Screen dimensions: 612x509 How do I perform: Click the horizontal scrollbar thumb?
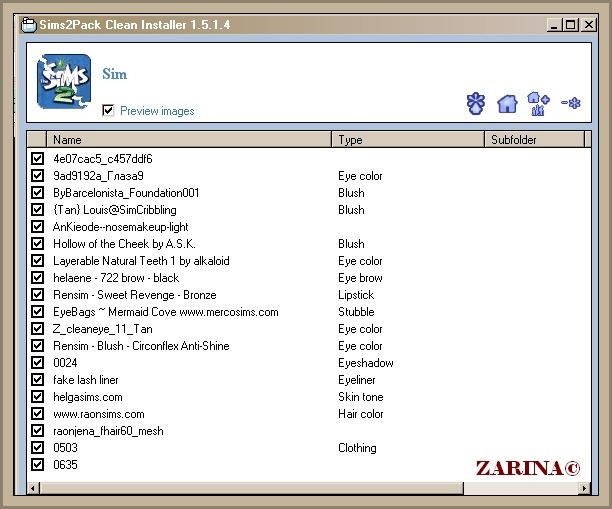click(x=251, y=488)
